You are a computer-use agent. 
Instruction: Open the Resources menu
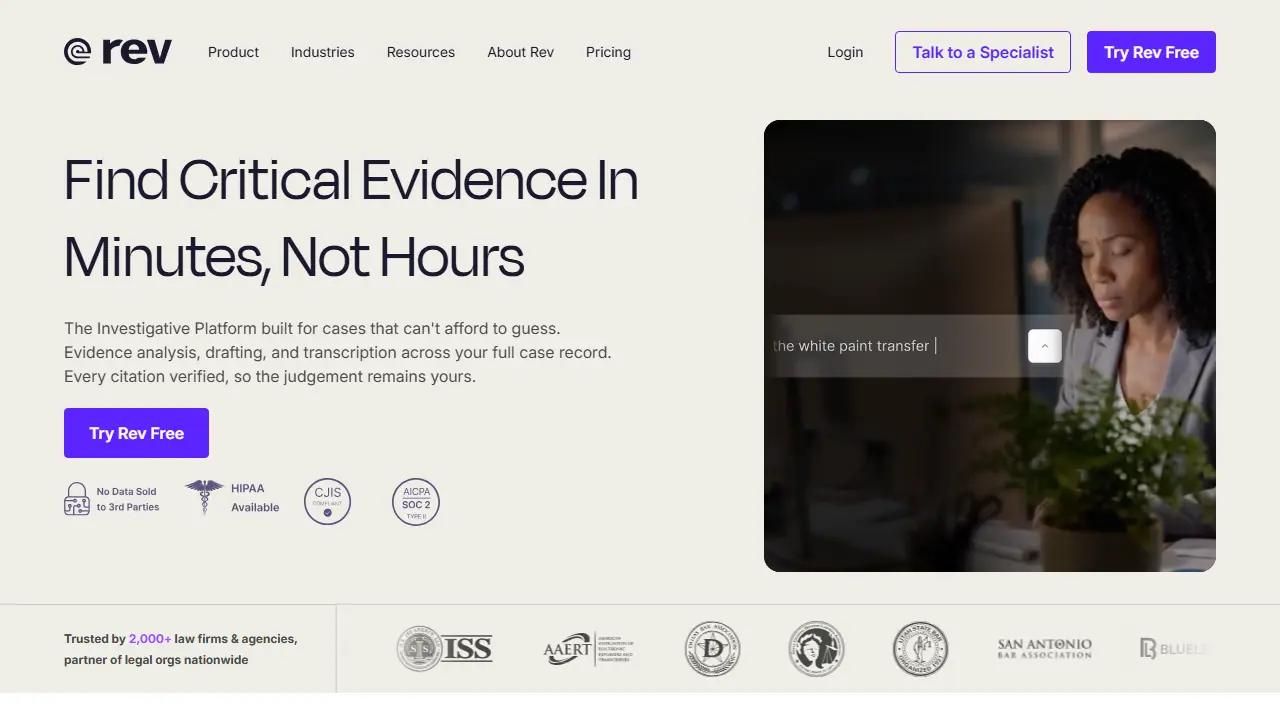[421, 52]
